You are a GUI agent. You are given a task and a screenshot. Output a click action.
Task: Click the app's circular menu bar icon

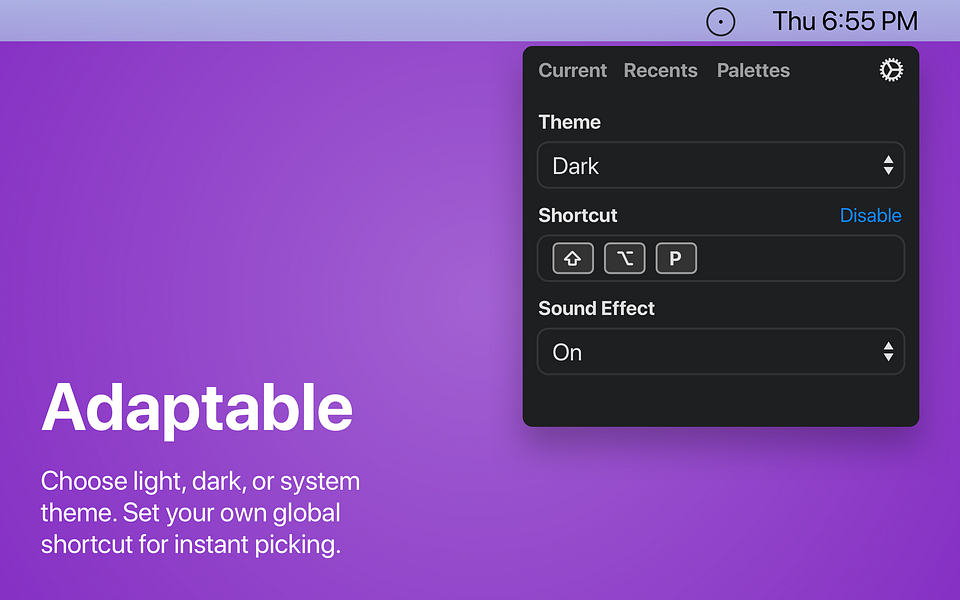point(720,21)
